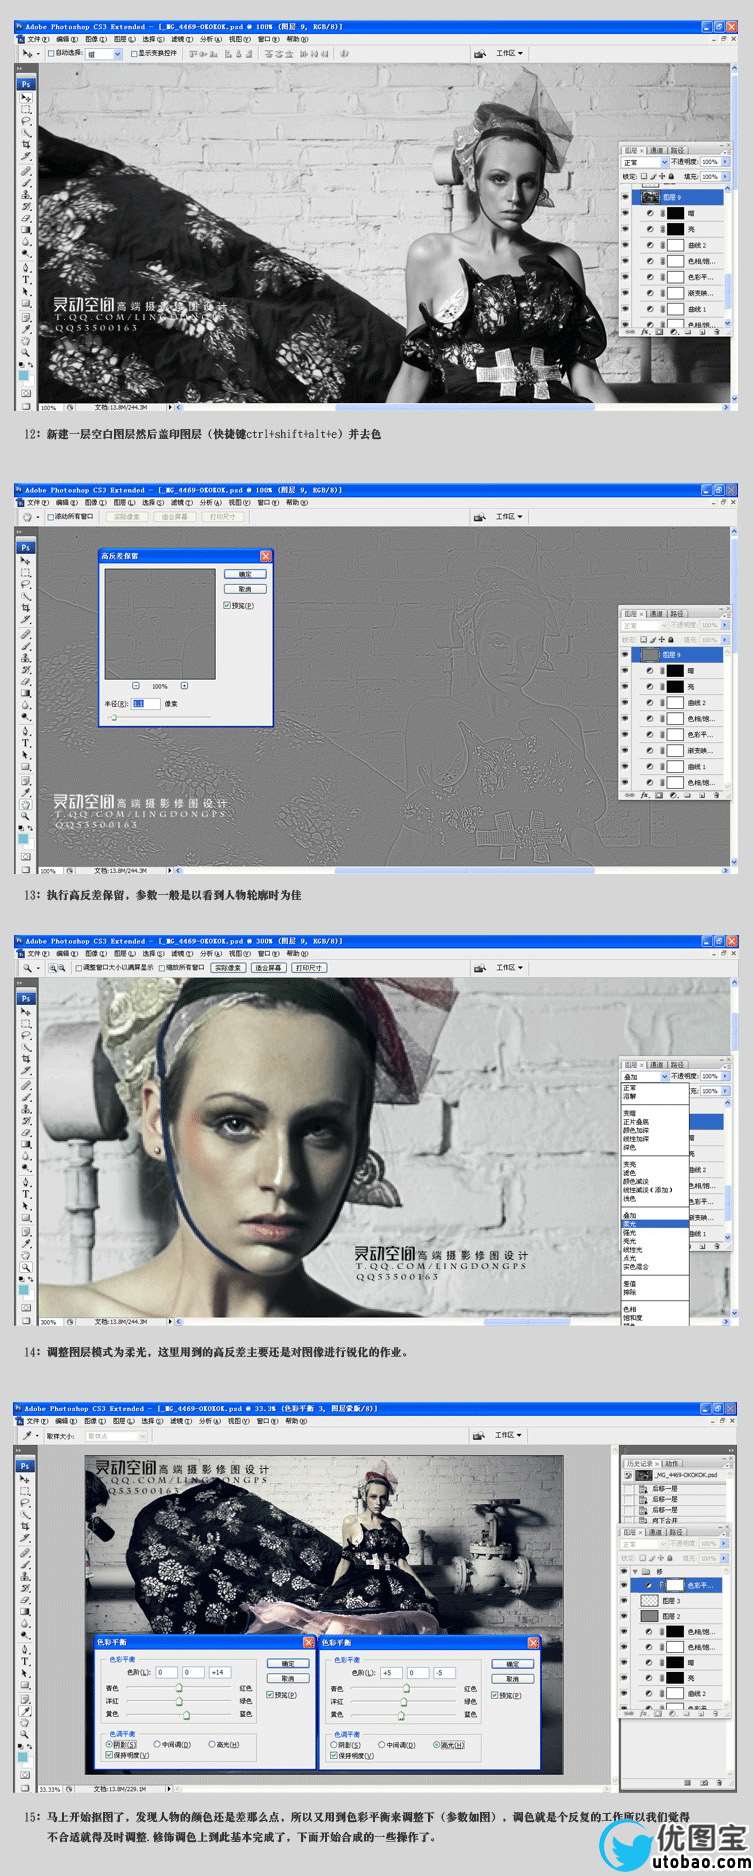Toggle 滚动所有窗口 checkbox in step 13 screenshot

coord(51,517)
